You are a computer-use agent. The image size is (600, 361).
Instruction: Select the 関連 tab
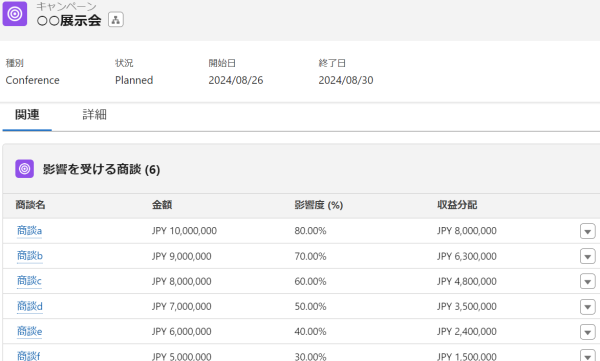coord(27,114)
